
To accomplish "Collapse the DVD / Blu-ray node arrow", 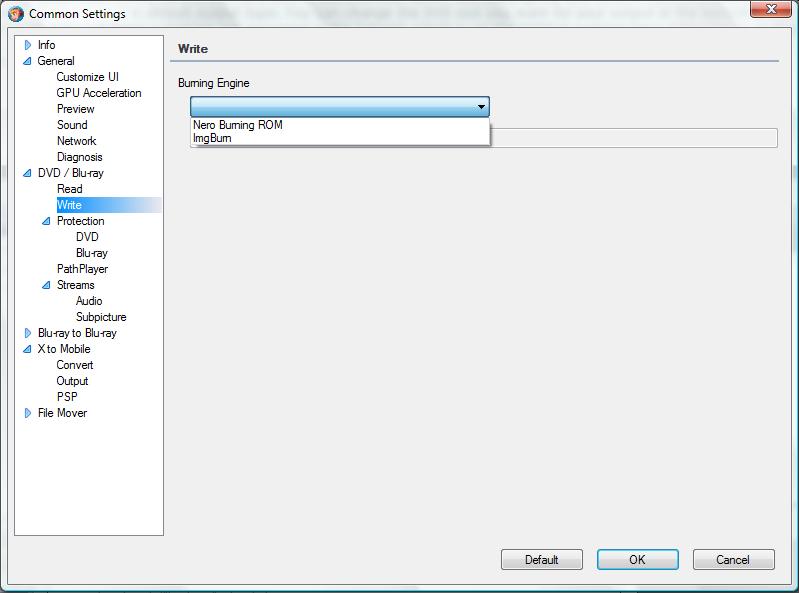I will click(x=28, y=173).
